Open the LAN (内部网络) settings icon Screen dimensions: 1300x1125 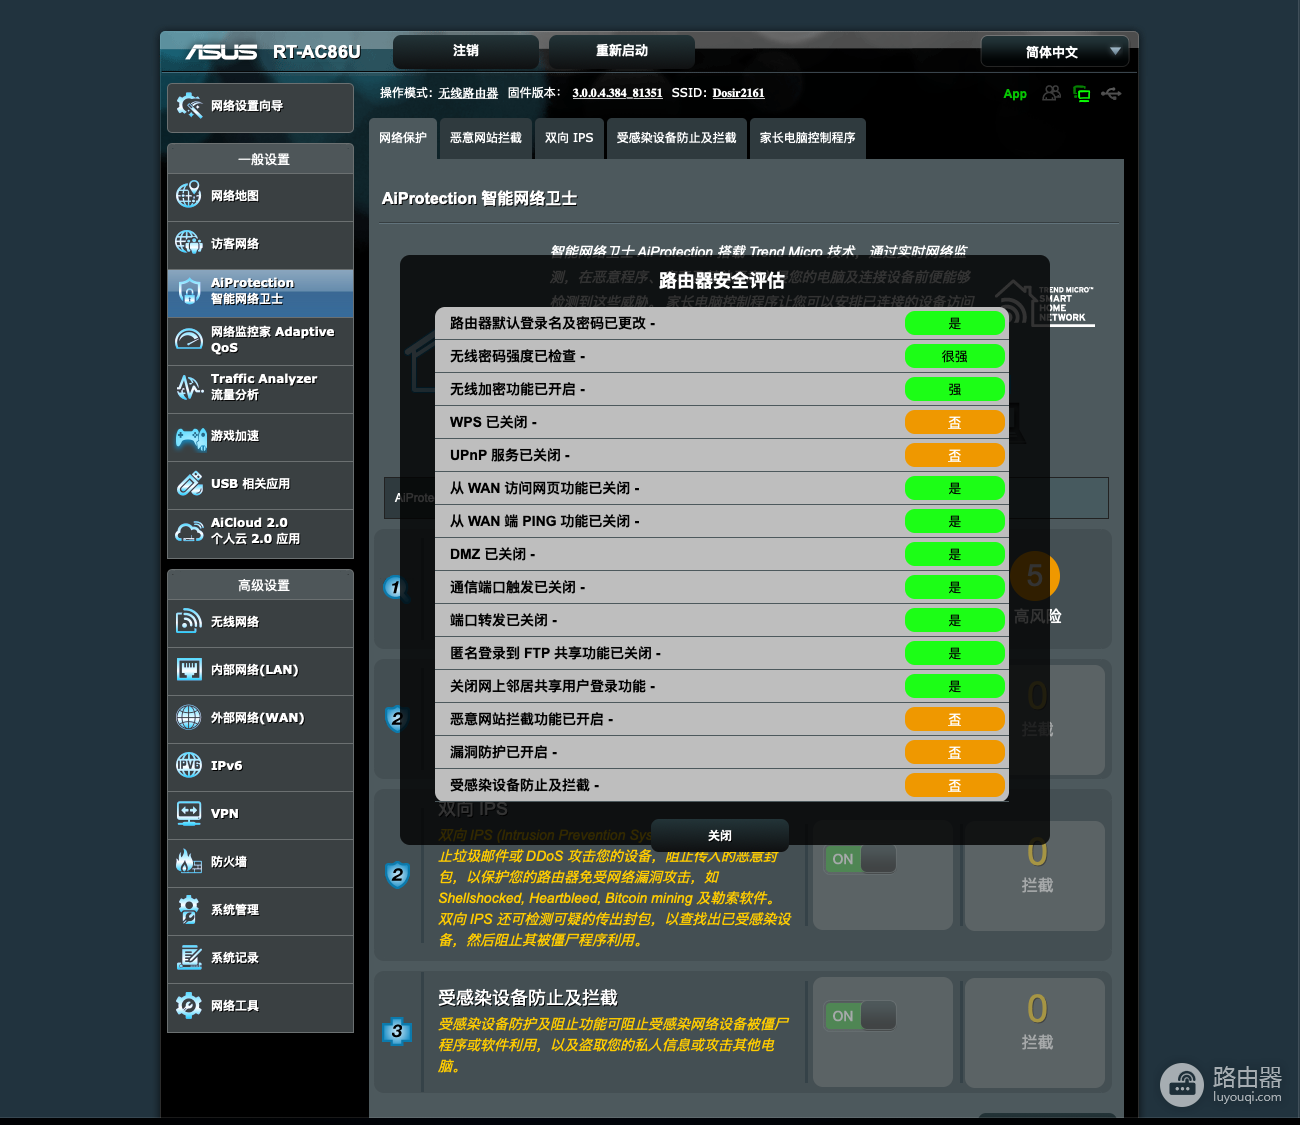click(189, 670)
